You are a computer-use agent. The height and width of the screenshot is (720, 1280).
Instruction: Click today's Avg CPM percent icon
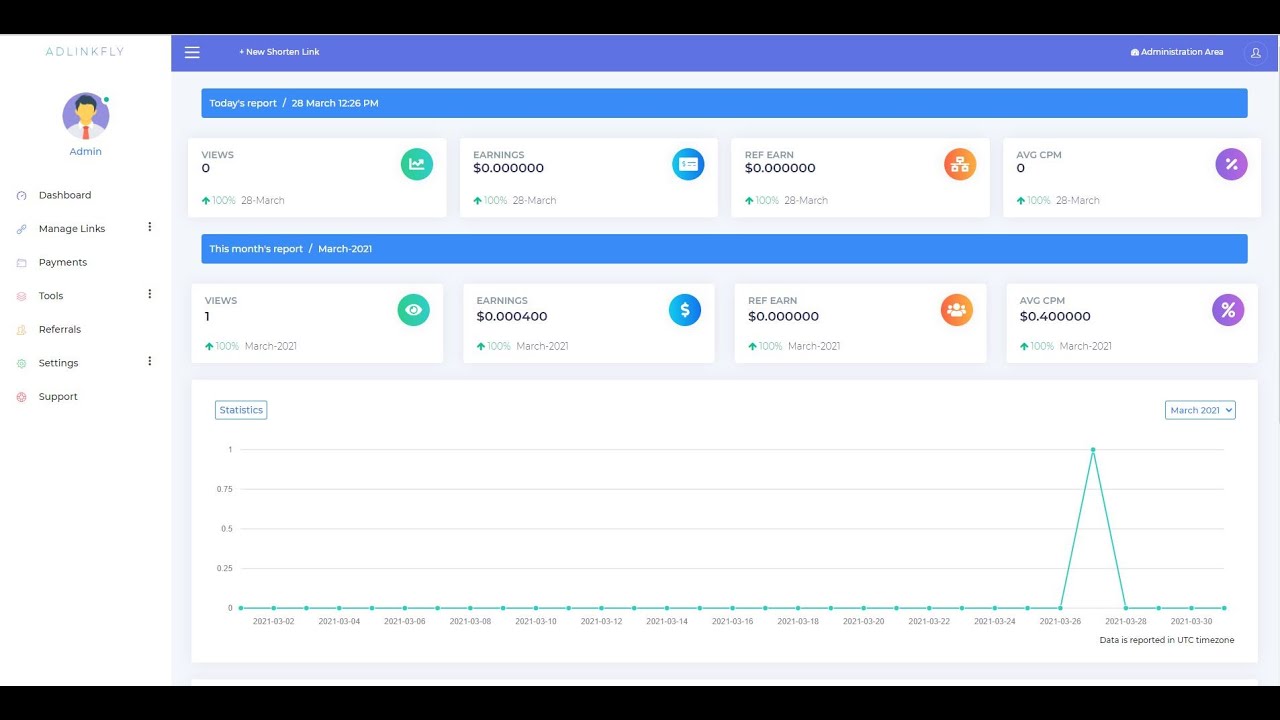1231,164
